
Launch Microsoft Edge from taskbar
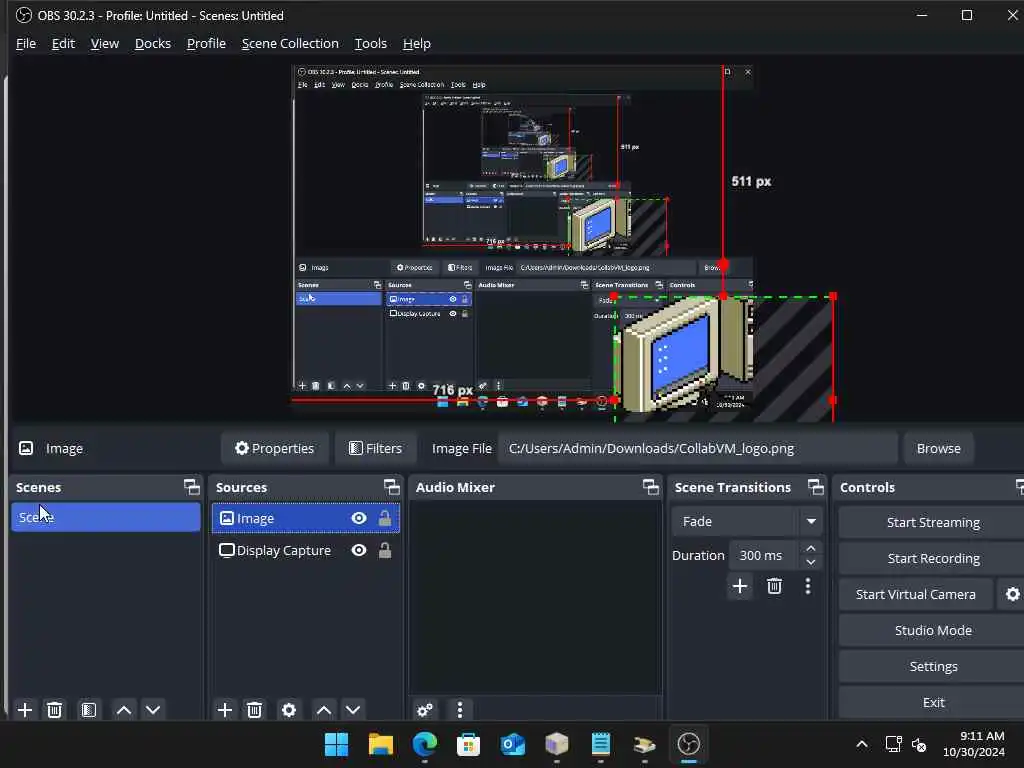(x=424, y=744)
